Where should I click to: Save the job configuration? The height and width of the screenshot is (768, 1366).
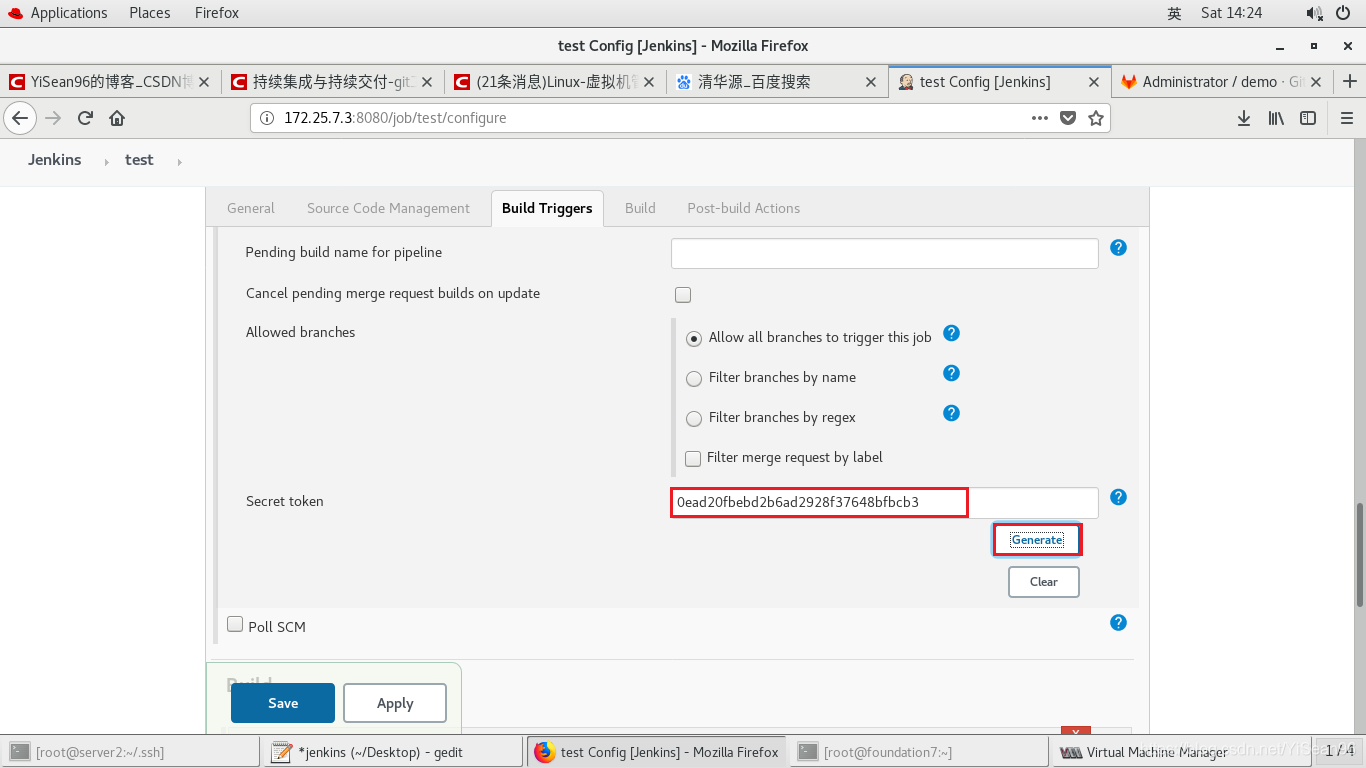[x=283, y=703]
